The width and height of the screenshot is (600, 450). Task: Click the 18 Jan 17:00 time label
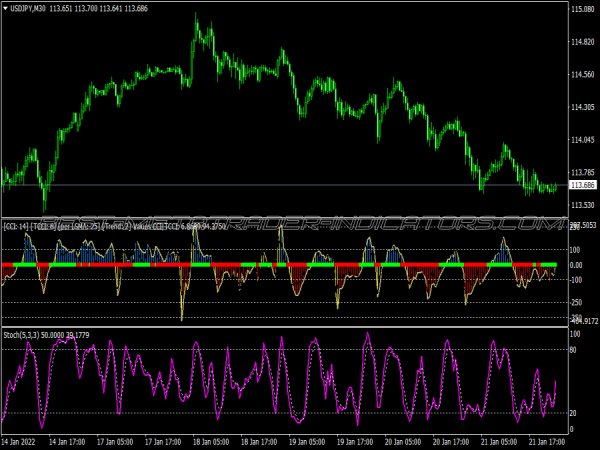click(x=259, y=442)
